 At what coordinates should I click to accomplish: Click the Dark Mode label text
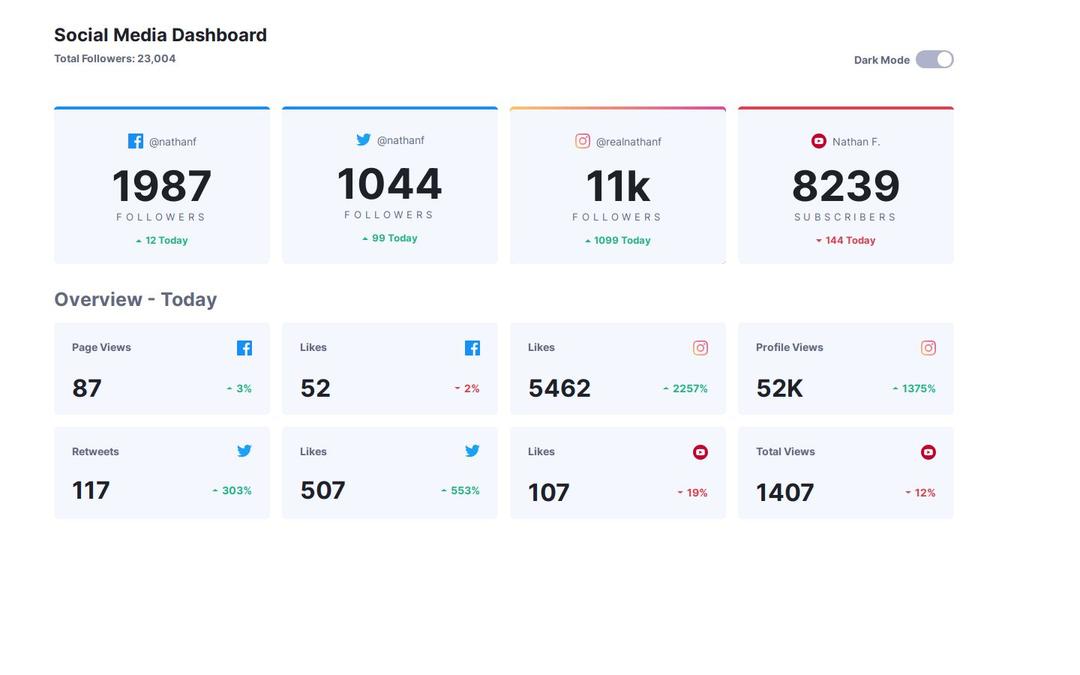point(881,60)
